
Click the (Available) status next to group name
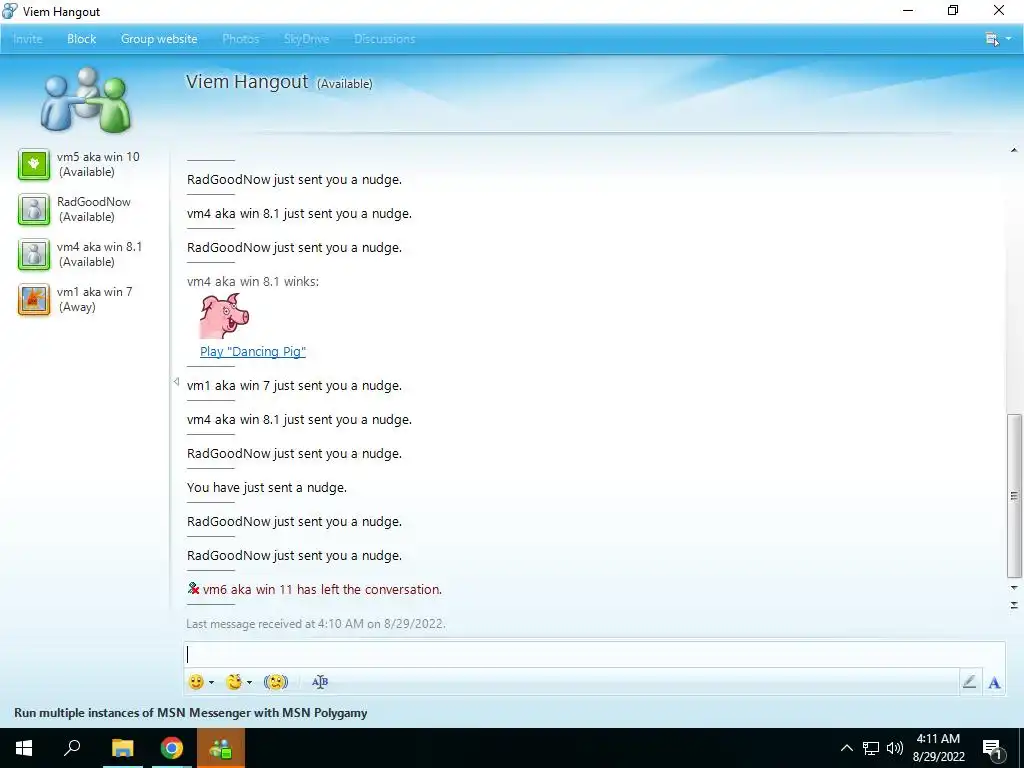click(x=344, y=84)
